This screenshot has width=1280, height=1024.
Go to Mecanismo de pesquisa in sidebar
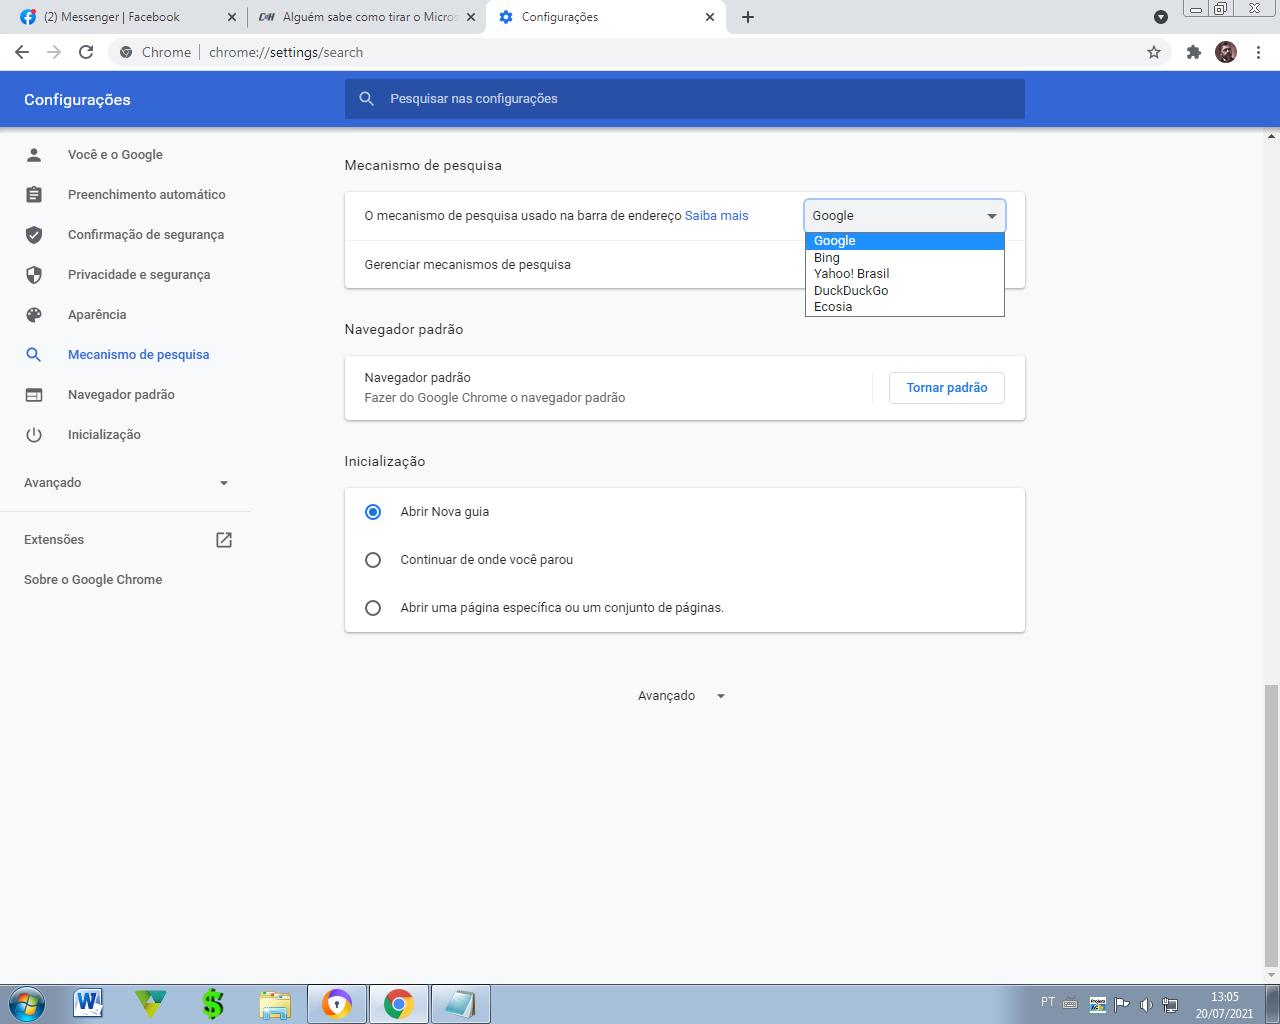(x=138, y=355)
